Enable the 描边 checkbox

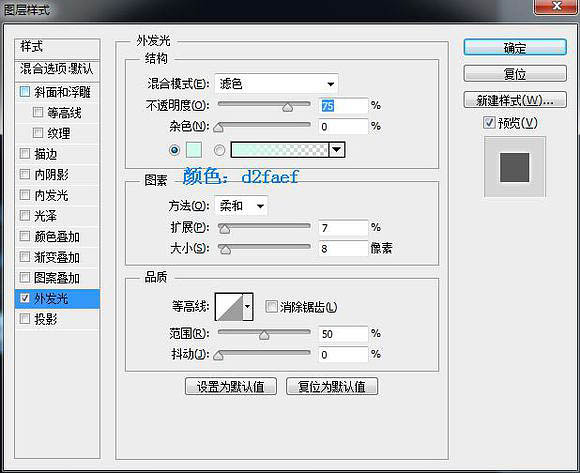25,153
